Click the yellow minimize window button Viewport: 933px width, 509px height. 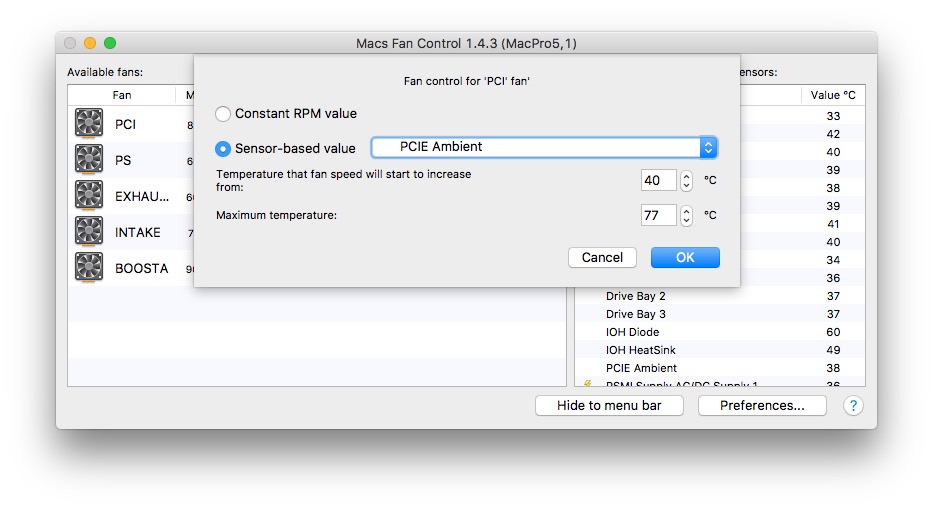point(90,43)
